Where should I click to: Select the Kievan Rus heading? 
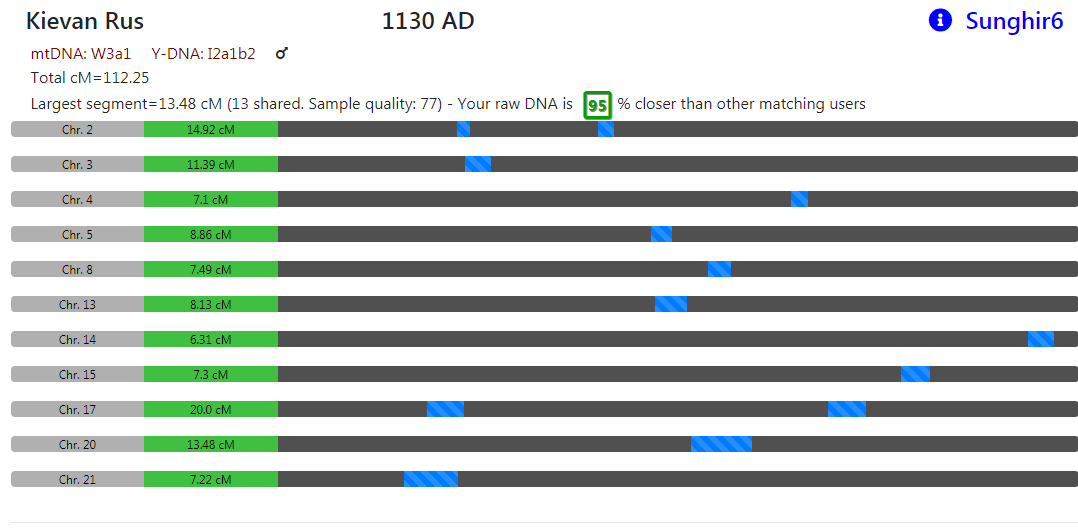coord(85,21)
